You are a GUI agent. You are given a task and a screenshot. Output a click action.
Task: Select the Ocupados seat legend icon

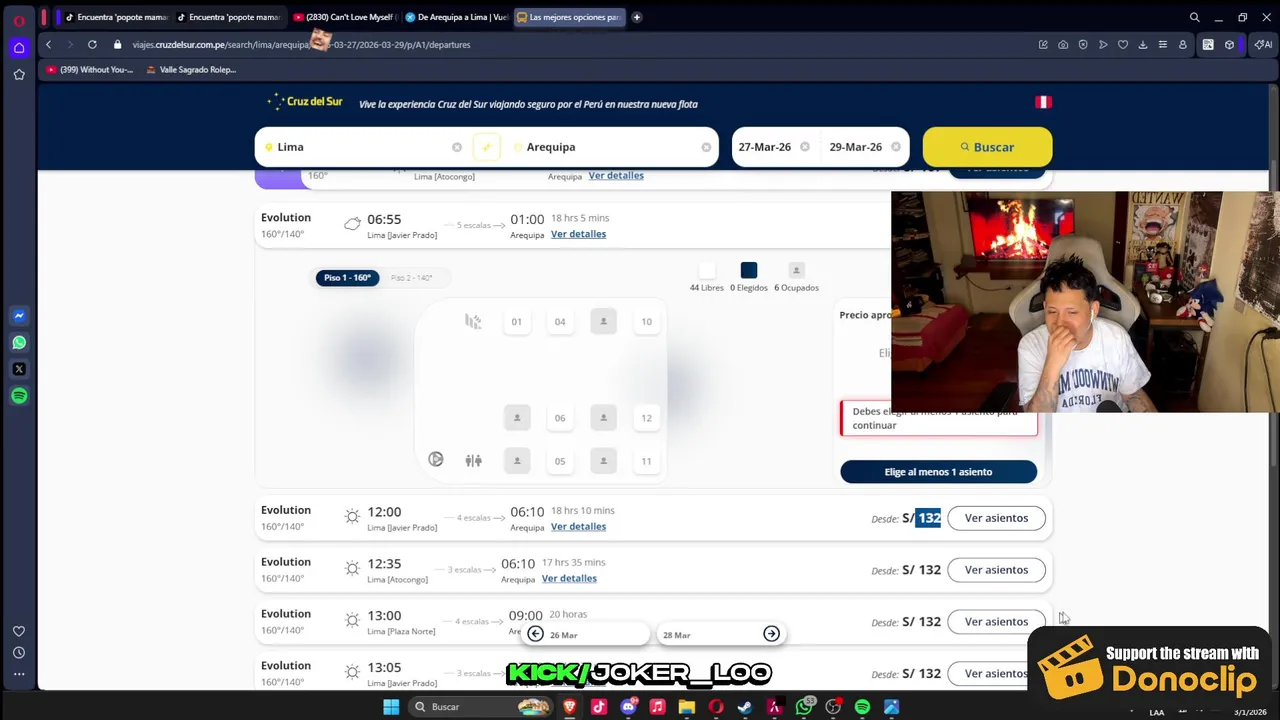[796, 270]
